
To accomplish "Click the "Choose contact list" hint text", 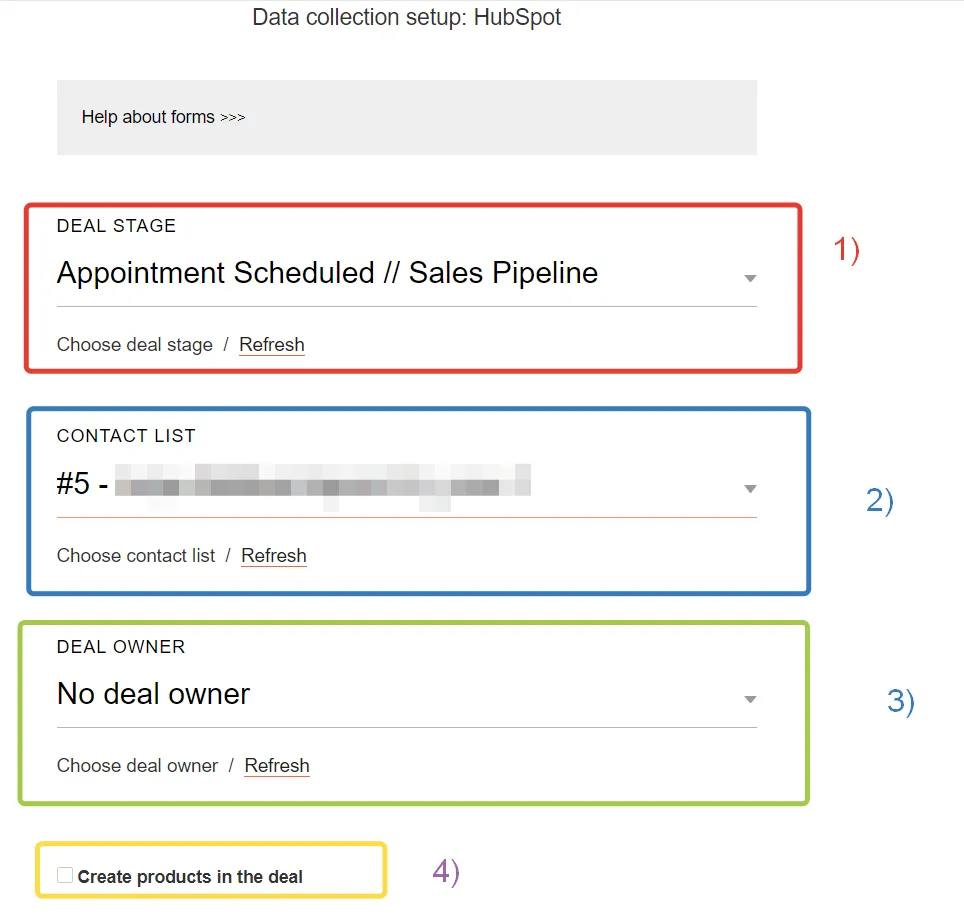I will 136,556.
